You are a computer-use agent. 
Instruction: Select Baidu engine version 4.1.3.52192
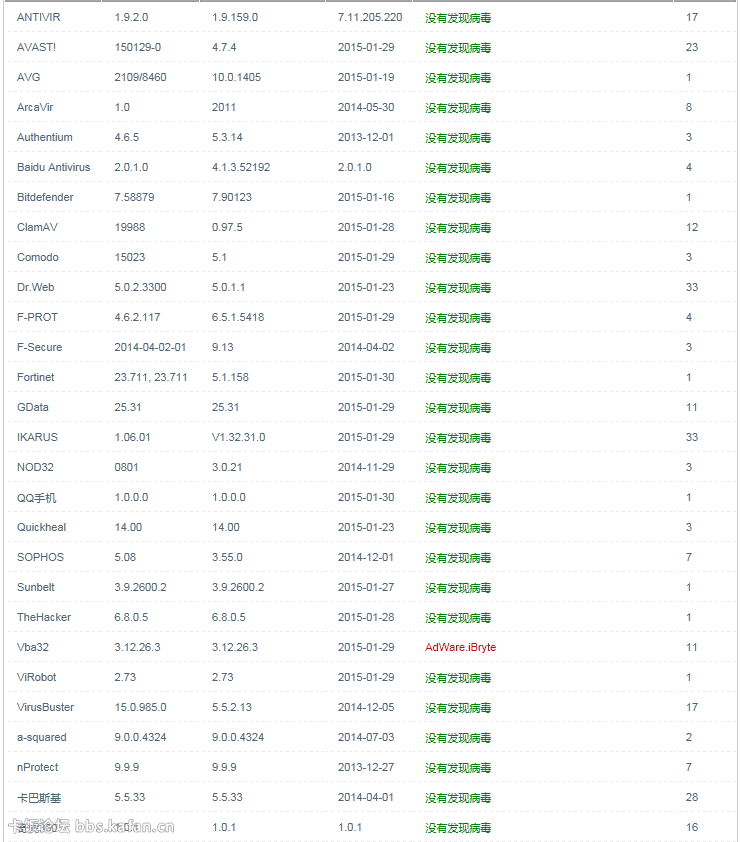[241, 168]
